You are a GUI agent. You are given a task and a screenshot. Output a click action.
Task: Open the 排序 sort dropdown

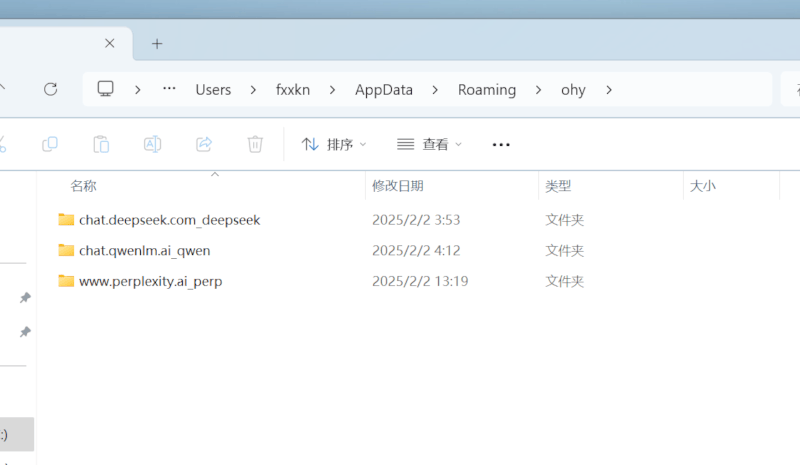pyautogui.click(x=334, y=144)
